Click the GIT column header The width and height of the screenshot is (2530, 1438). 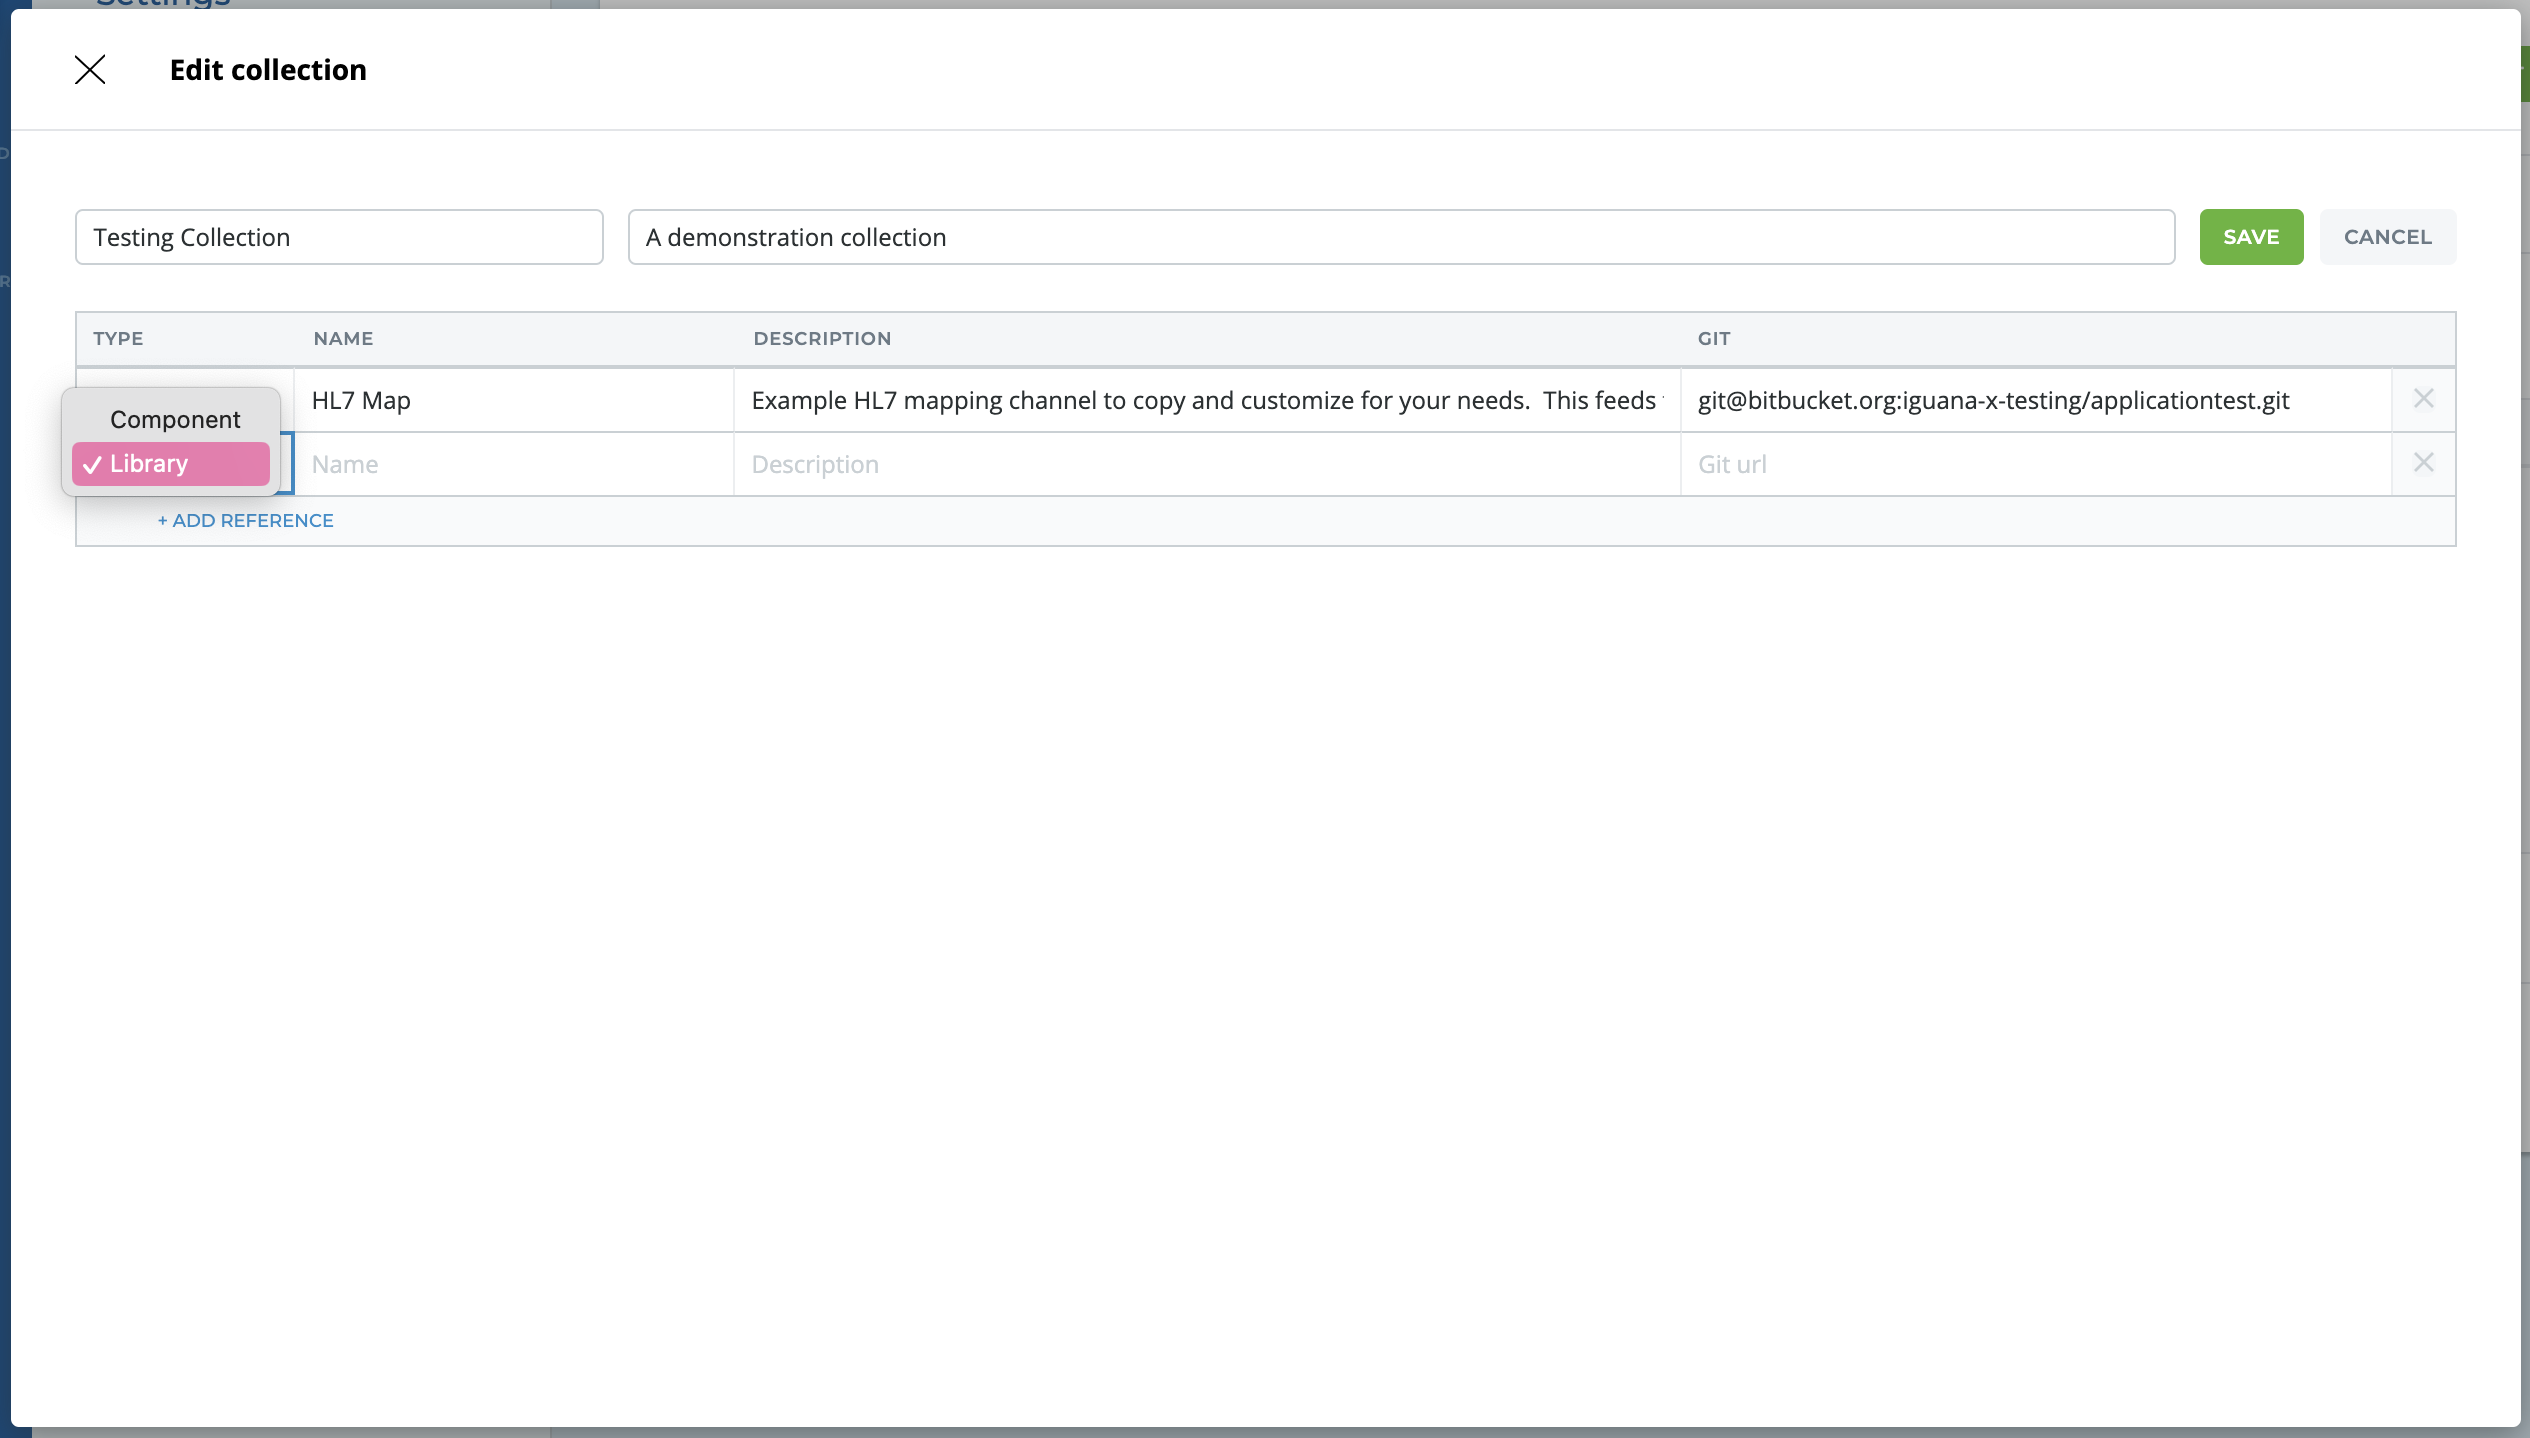point(1713,338)
